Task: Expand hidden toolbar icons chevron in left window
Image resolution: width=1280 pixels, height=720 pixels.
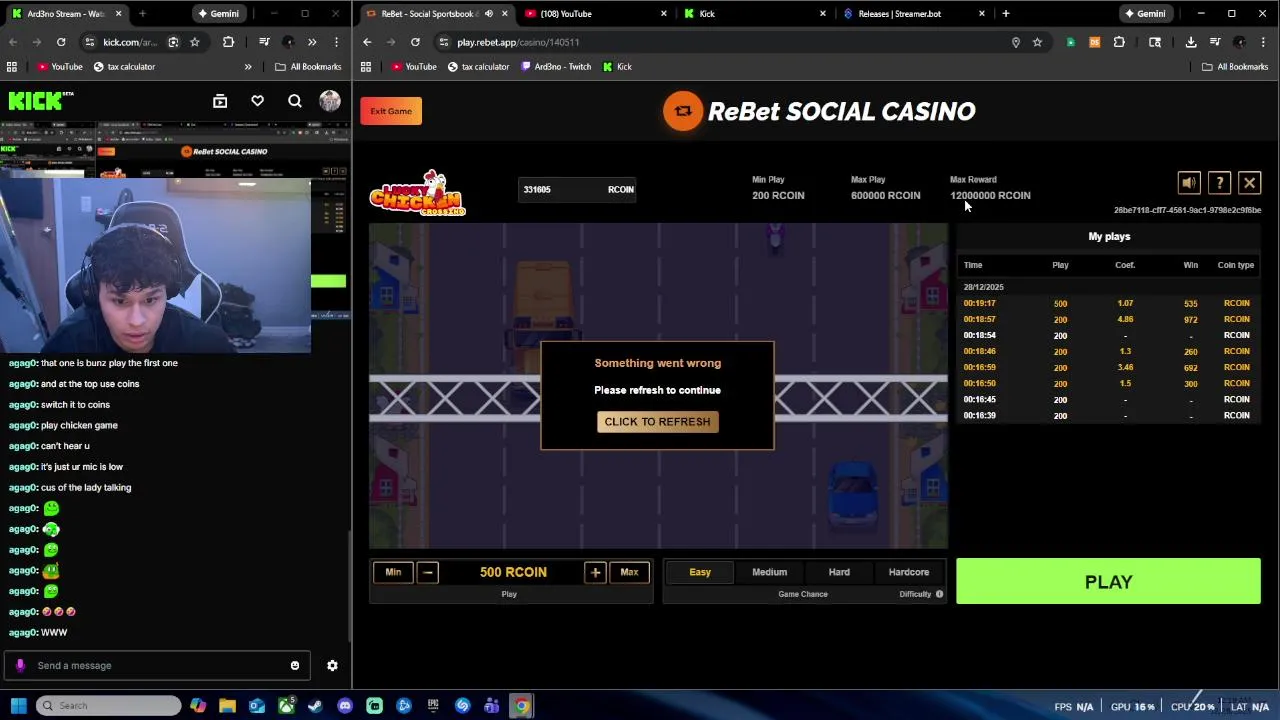Action: coord(312,42)
